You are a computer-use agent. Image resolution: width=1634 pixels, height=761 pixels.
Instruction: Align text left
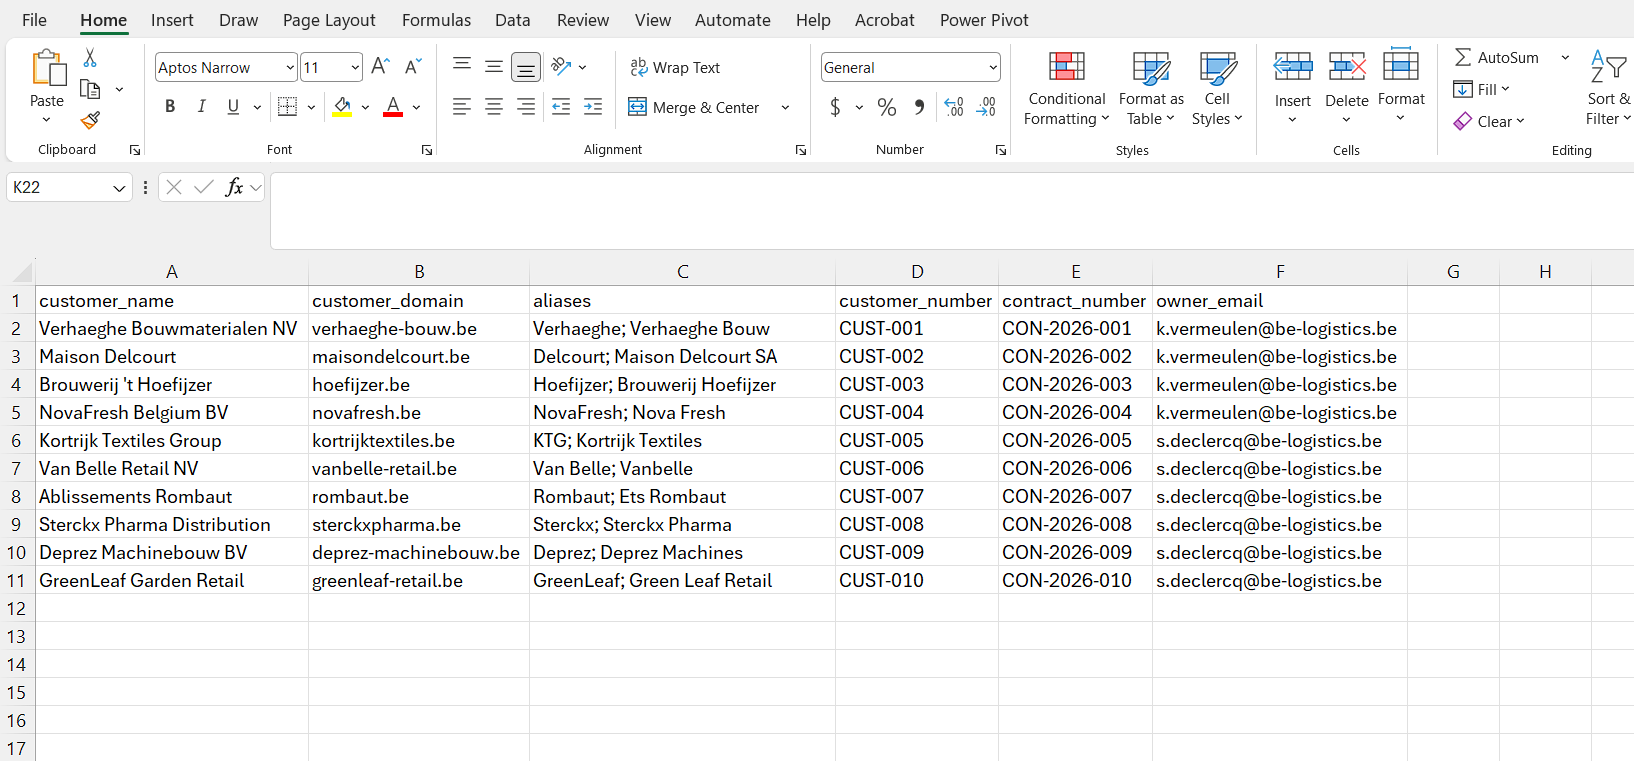(462, 107)
